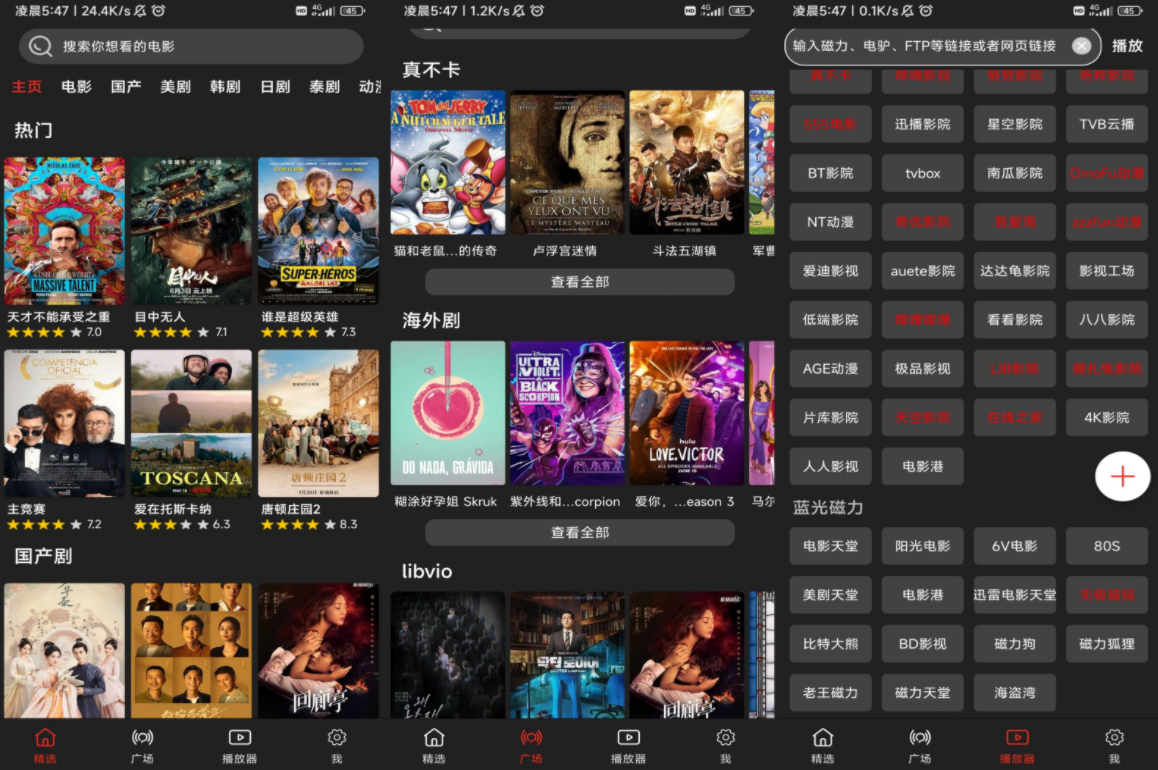This screenshot has width=1158, height=770.
Task: Open 我 via the settings gear icon
Action: coord(336,737)
